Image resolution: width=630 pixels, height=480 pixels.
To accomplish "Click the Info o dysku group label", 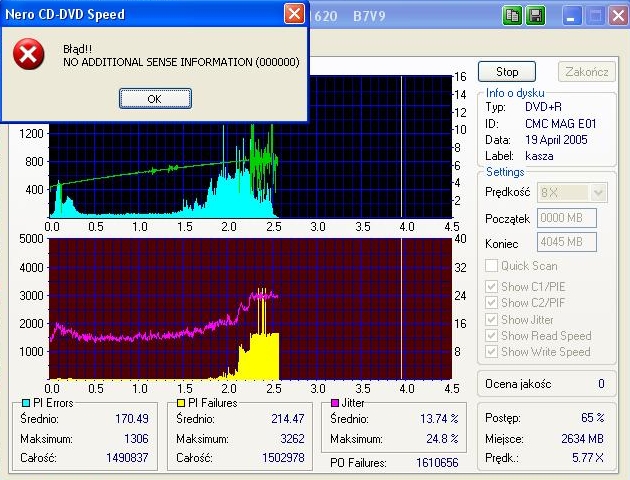I will point(515,93).
